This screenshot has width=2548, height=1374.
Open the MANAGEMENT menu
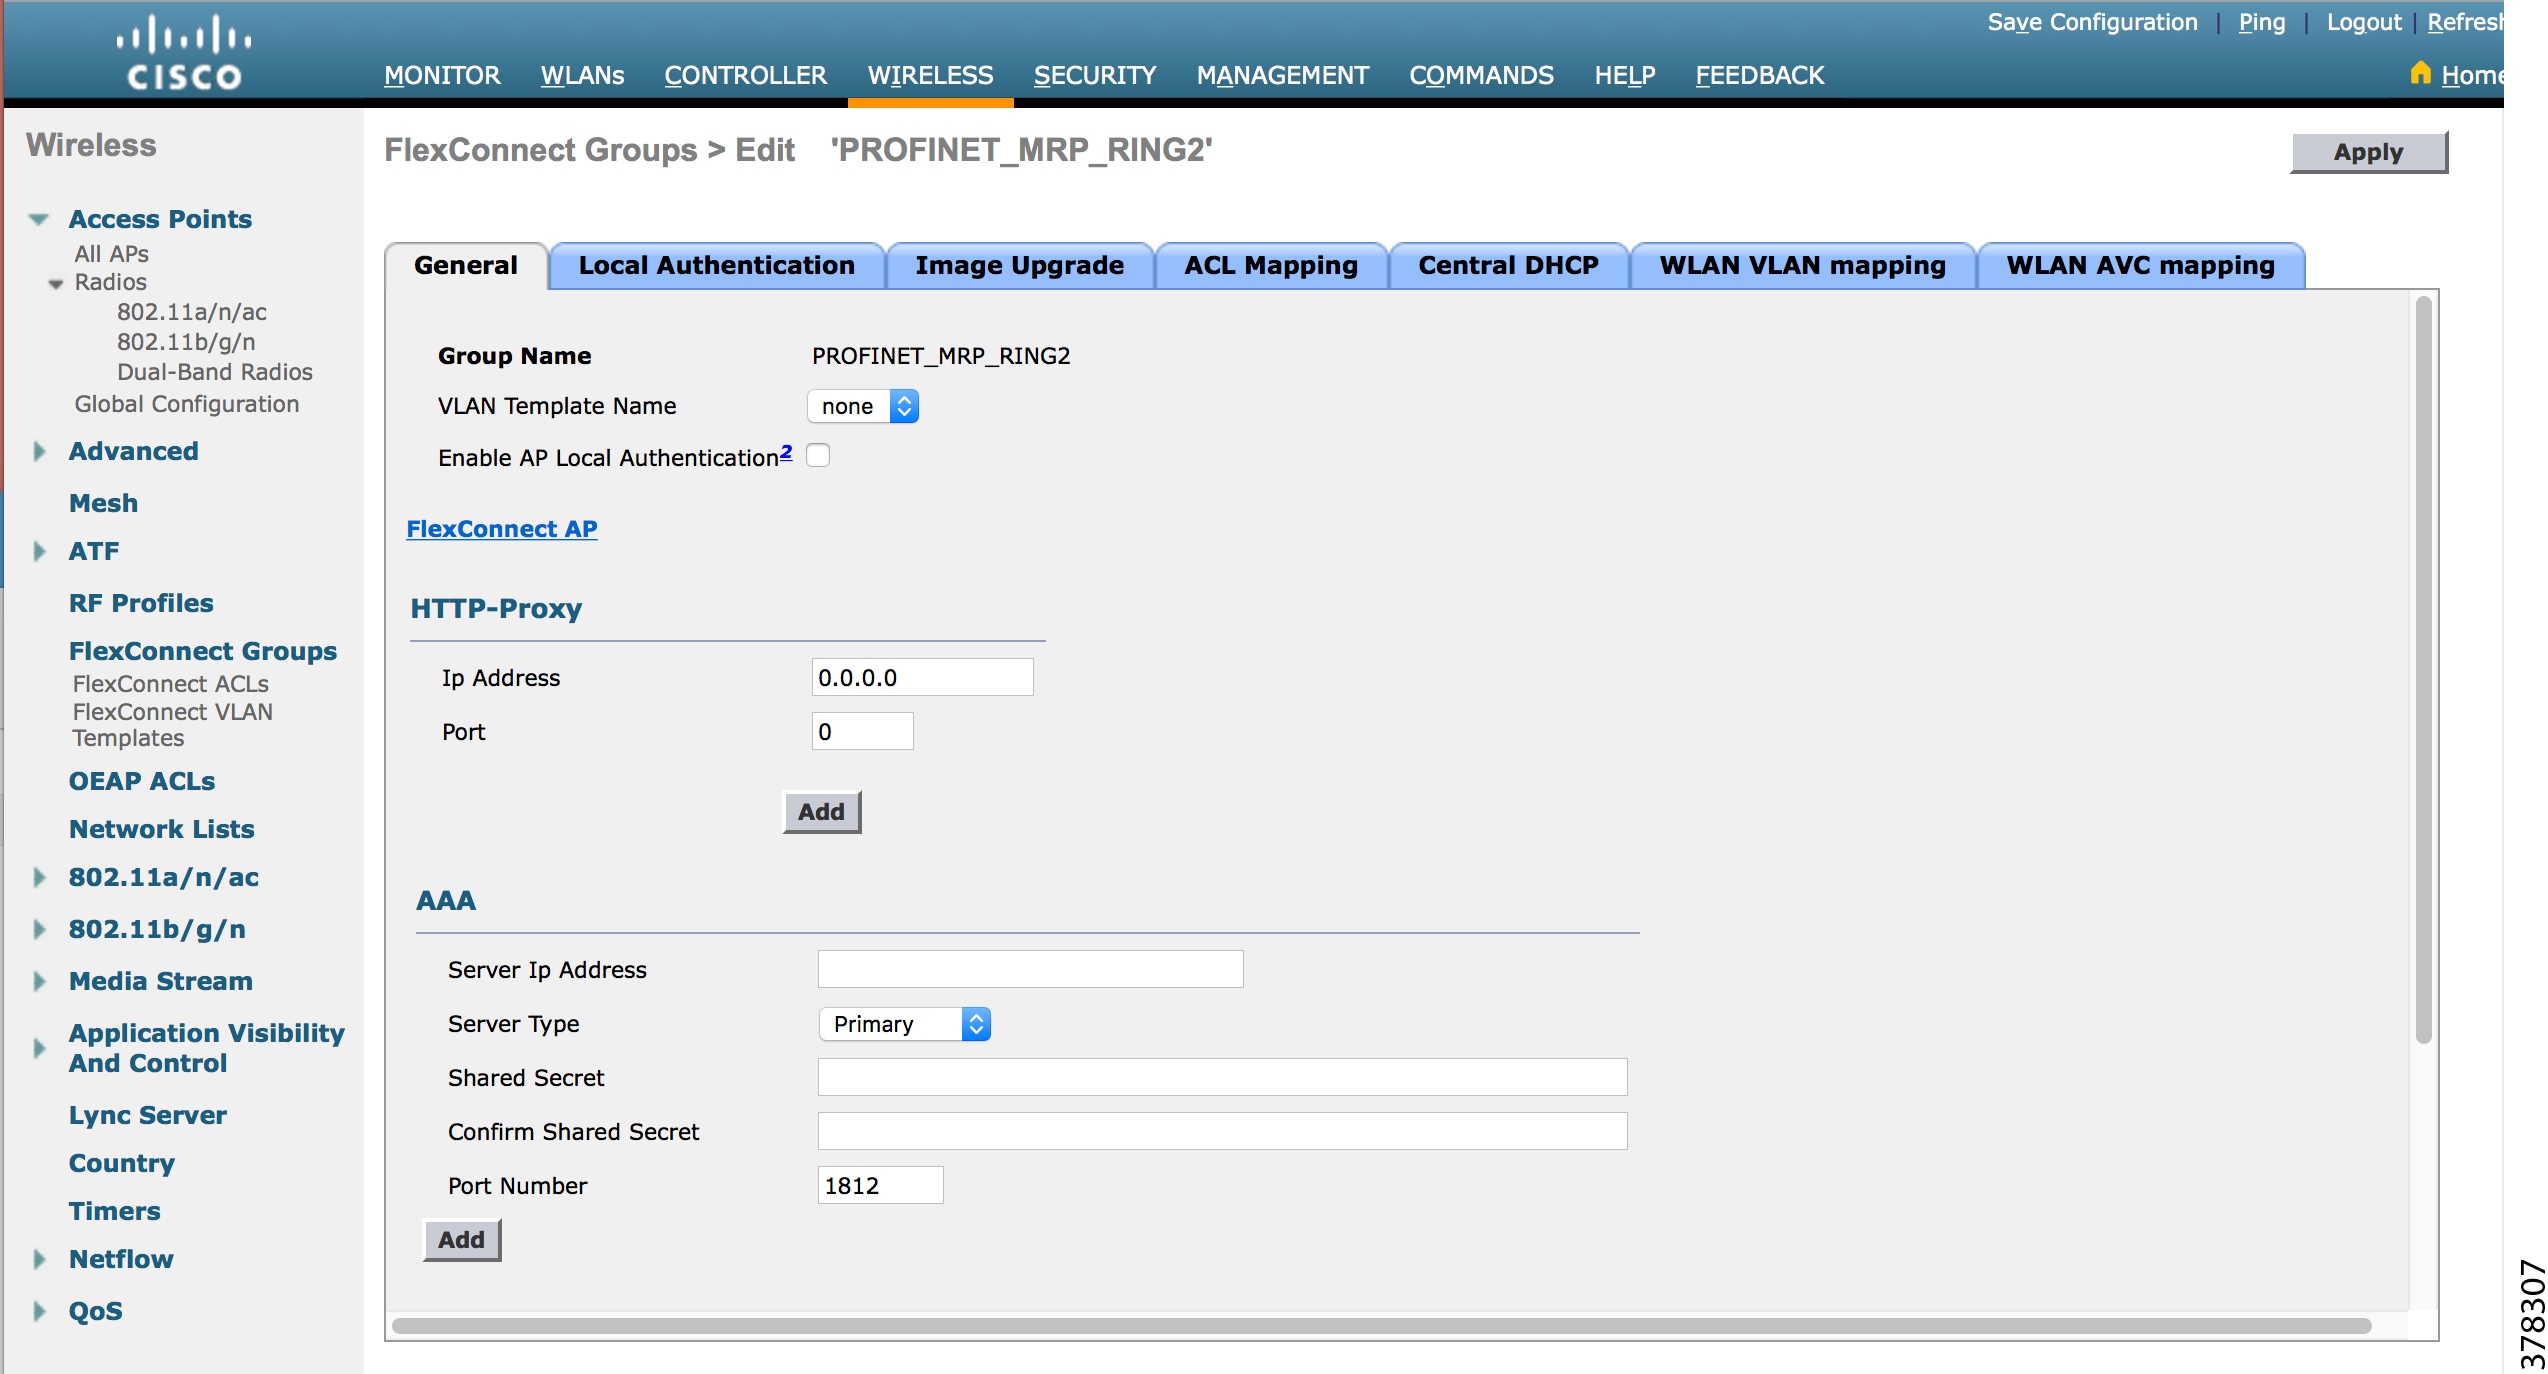point(1283,75)
